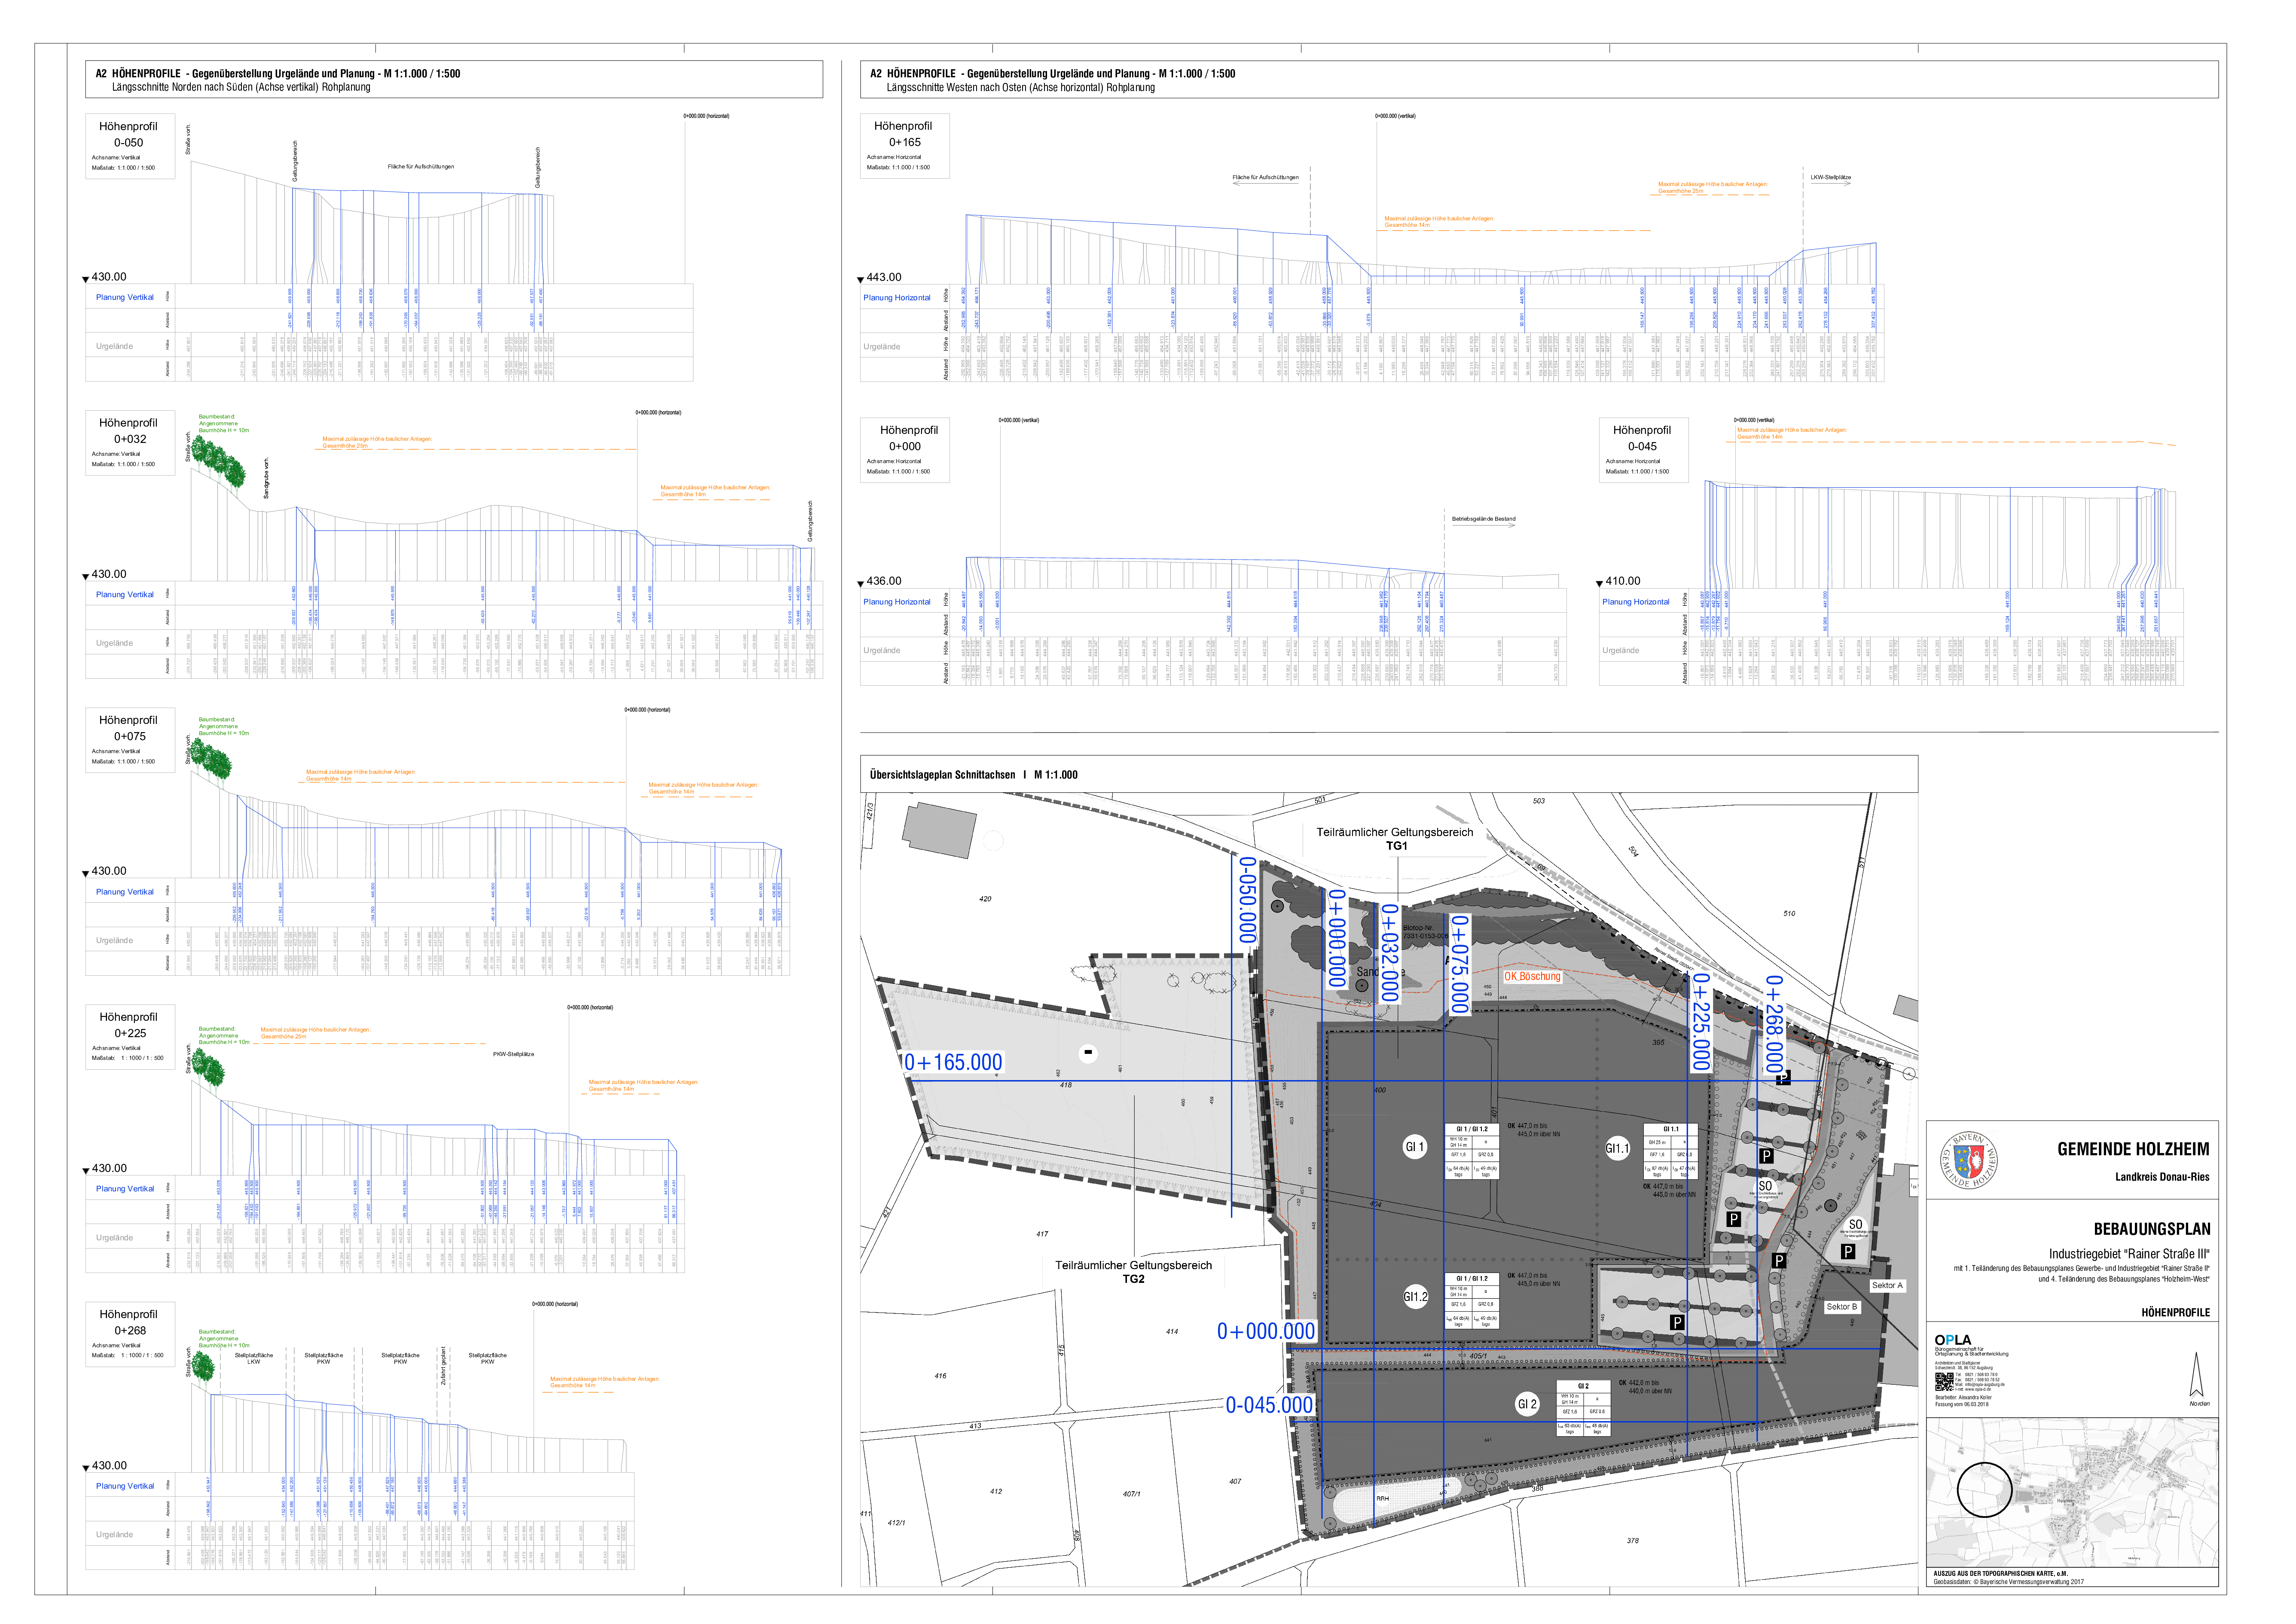The image size is (2296, 1624).
Task: Click the "LKW-Stellplätze" label in profile 0+165
Action: click(1831, 177)
